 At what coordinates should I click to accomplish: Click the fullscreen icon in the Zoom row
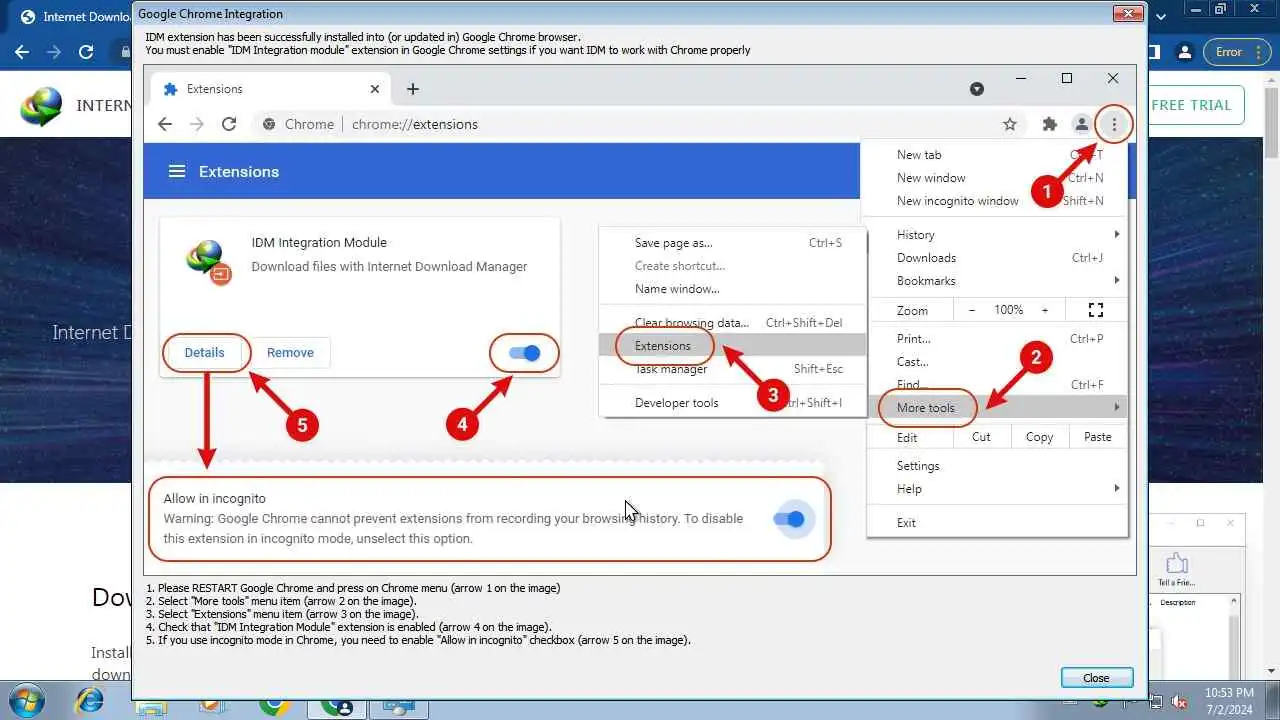click(x=1096, y=310)
